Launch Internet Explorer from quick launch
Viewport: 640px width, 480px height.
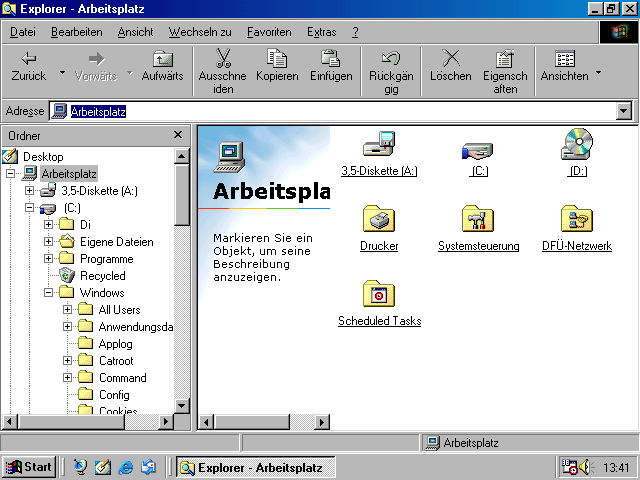[126, 467]
